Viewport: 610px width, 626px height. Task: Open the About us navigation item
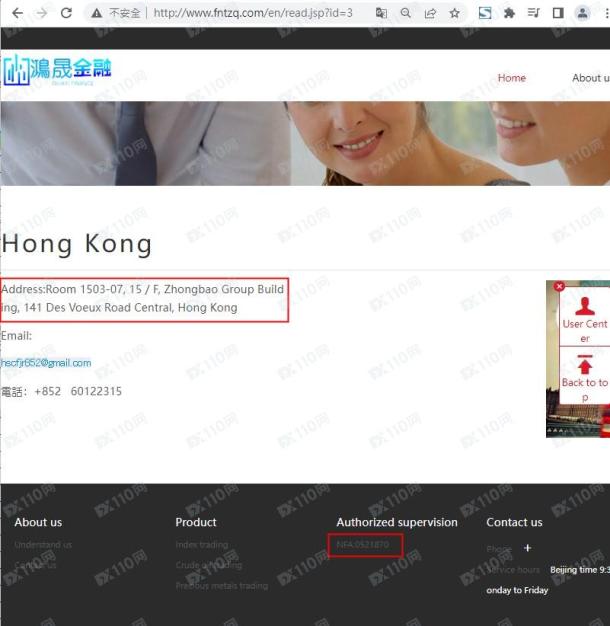tap(591, 78)
